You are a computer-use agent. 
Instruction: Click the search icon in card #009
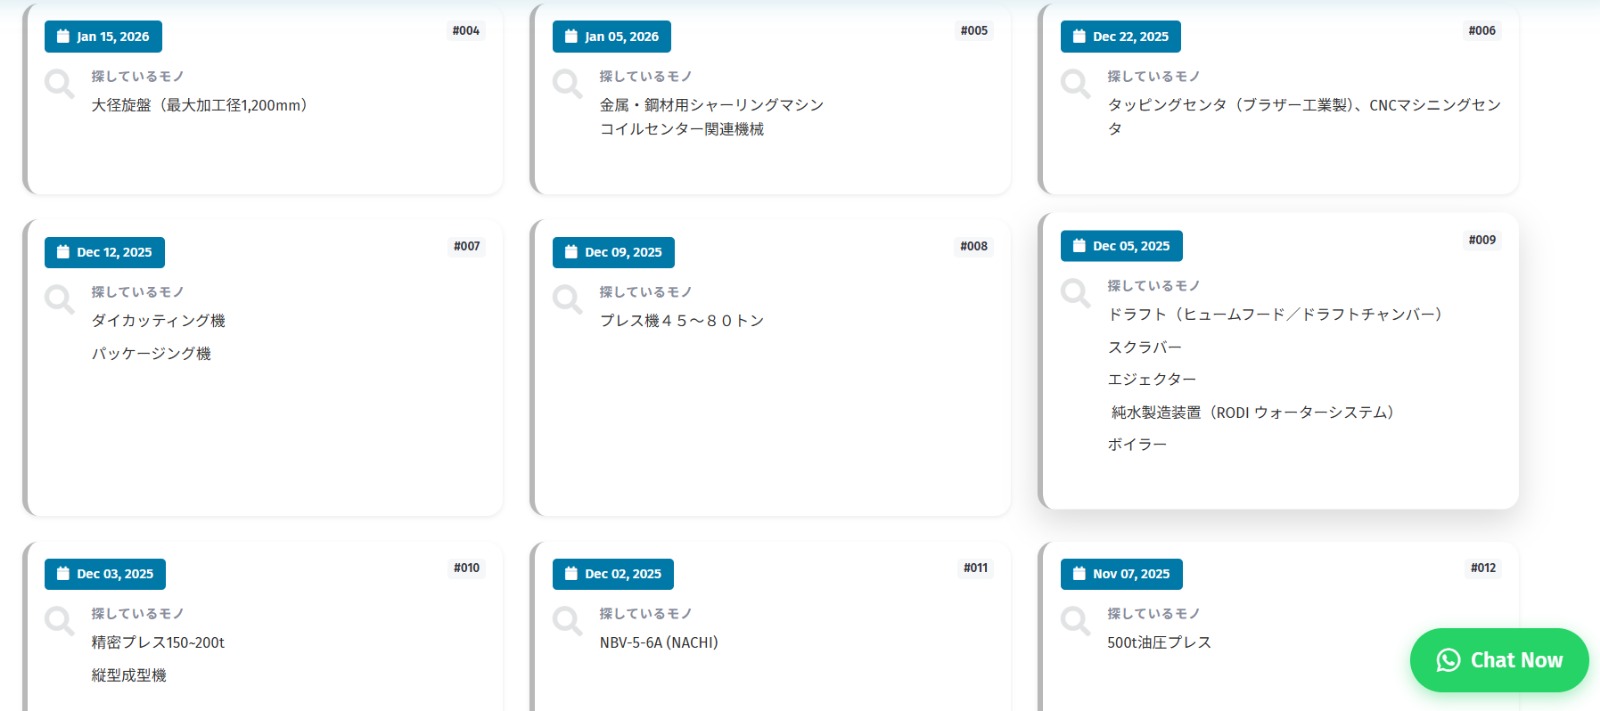coord(1075,293)
